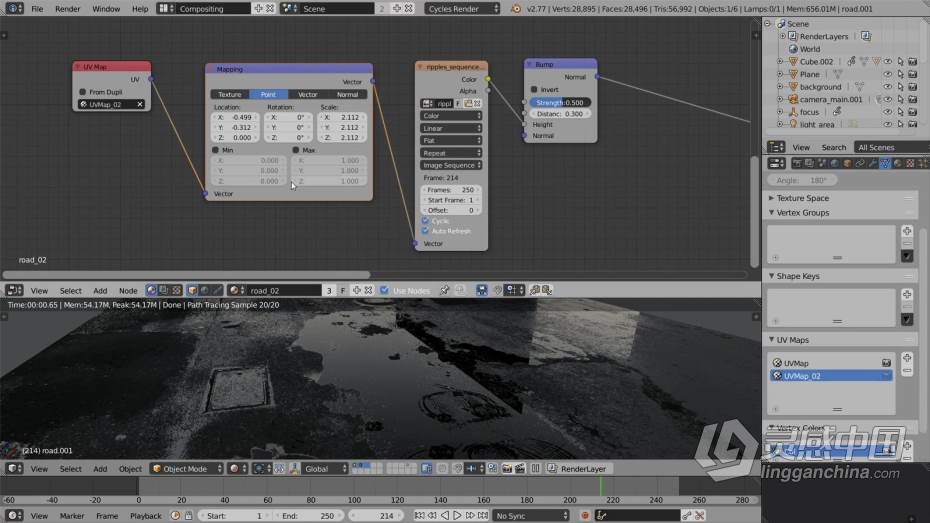
Task: Select shader nodes tree type icon
Action: [151, 291]
